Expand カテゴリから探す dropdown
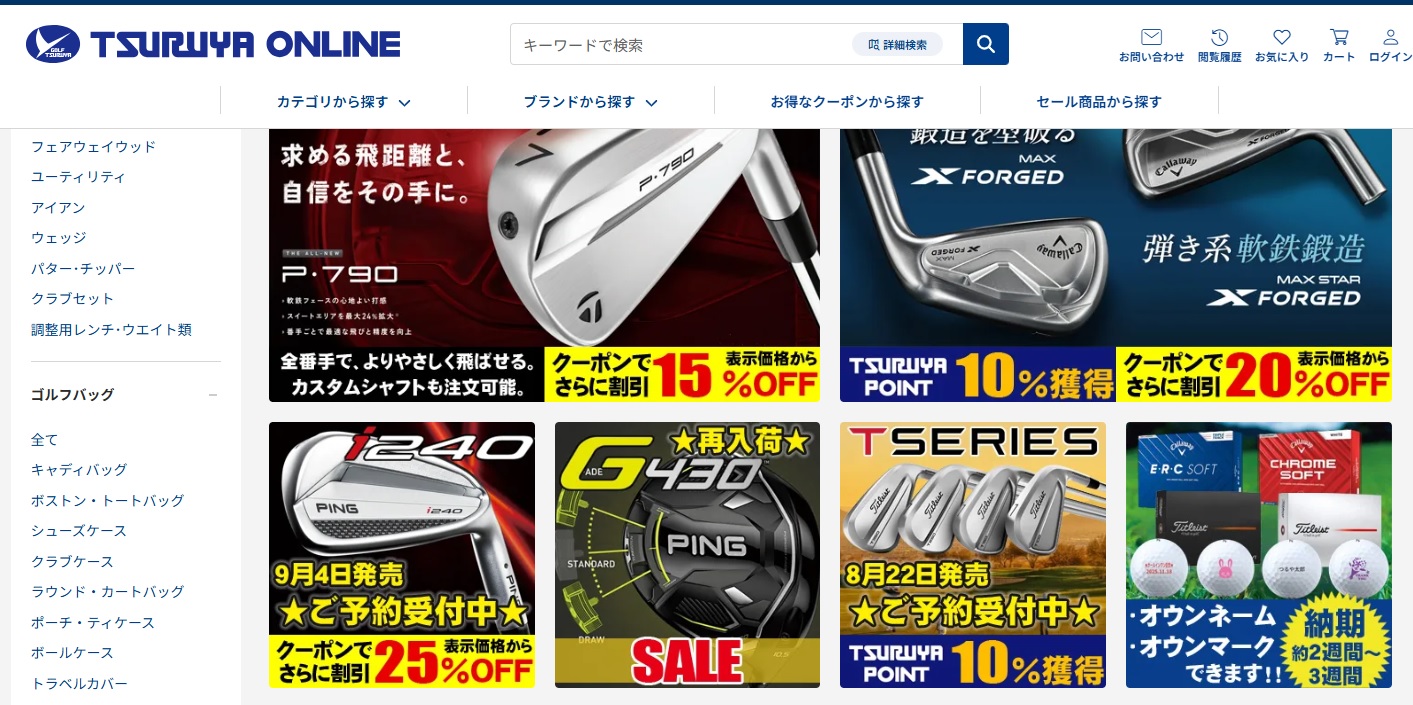The image size is (1413, 705). tap(344, 101)
